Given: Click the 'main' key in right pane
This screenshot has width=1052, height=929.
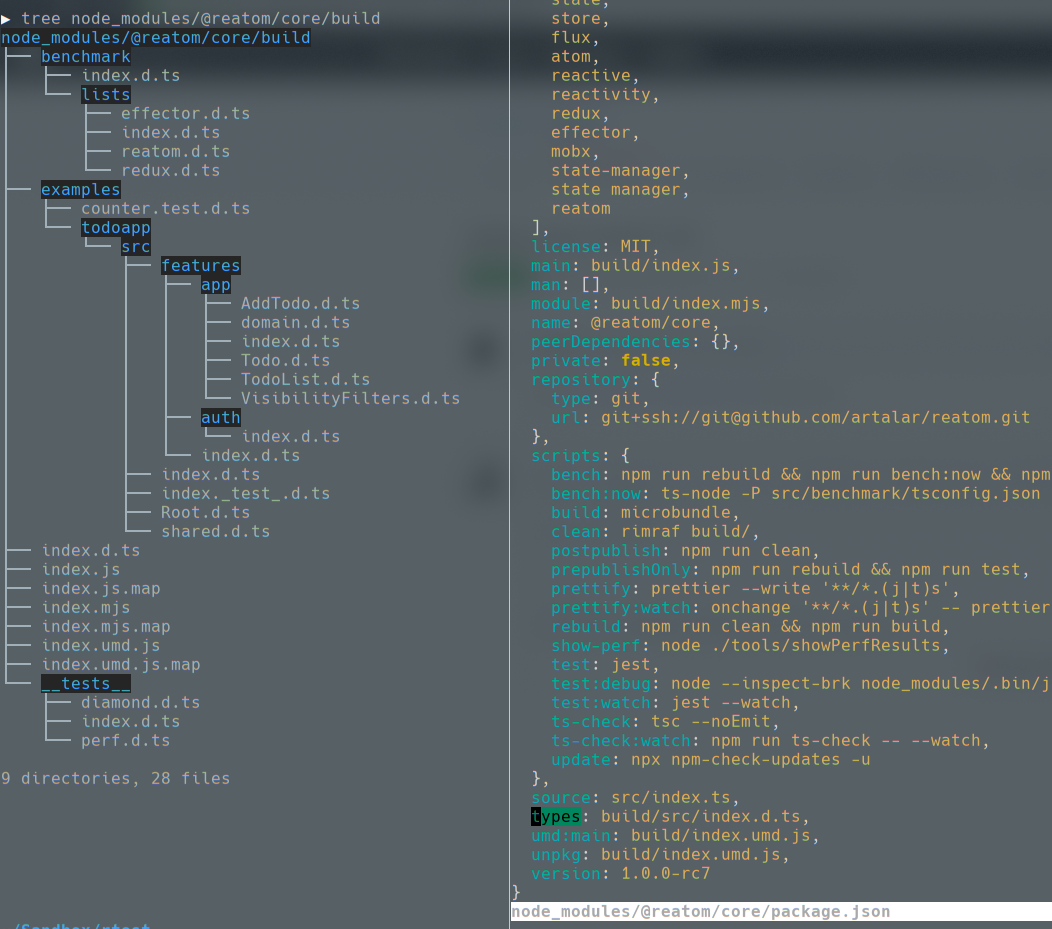Looking at the screenshot, I should click(x=550, y=266).
